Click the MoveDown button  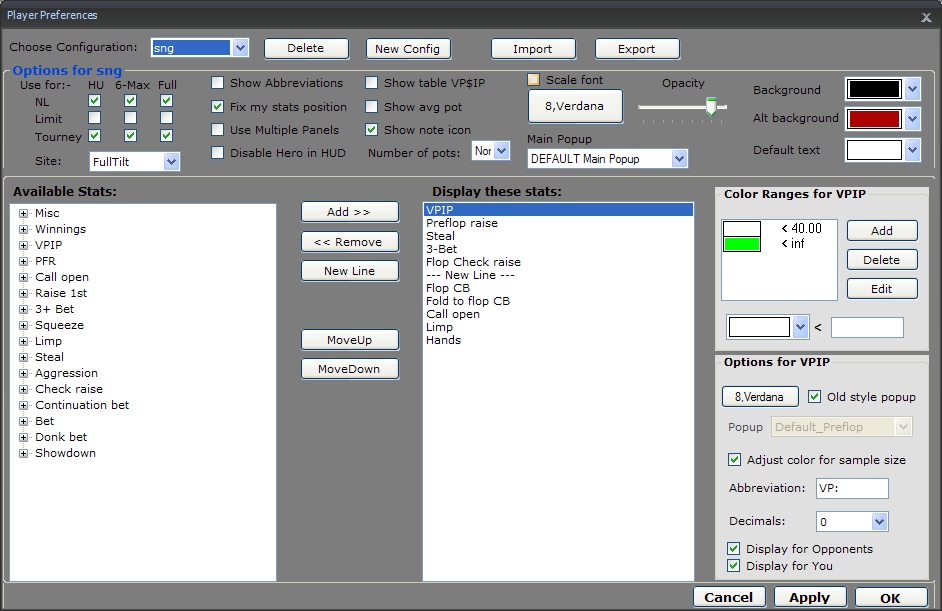[349, 369]
